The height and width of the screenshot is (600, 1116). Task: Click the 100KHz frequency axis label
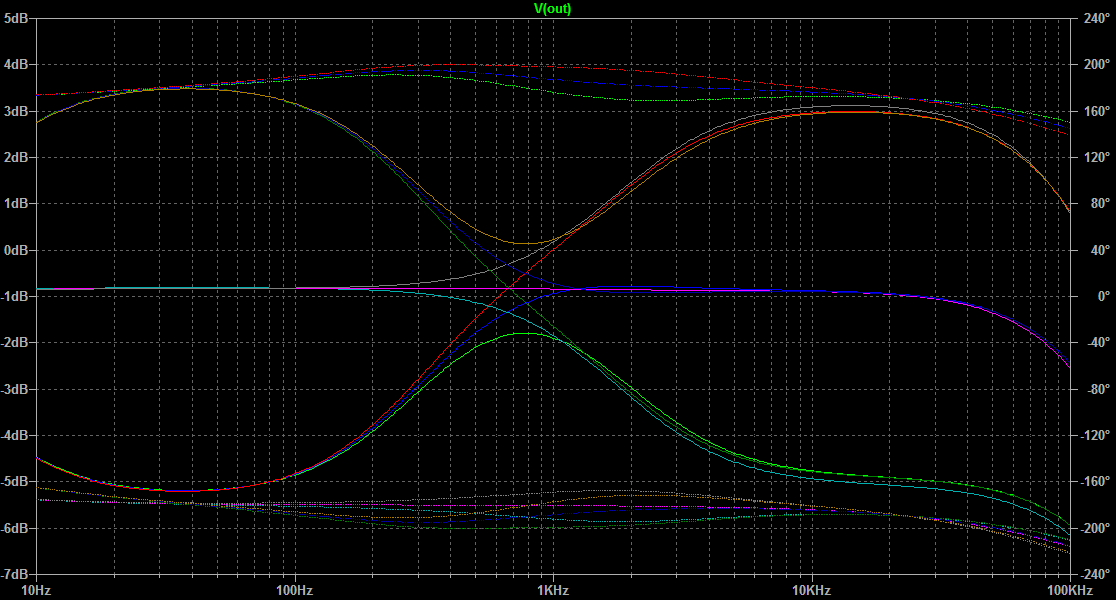click(x=1070, y=591)
